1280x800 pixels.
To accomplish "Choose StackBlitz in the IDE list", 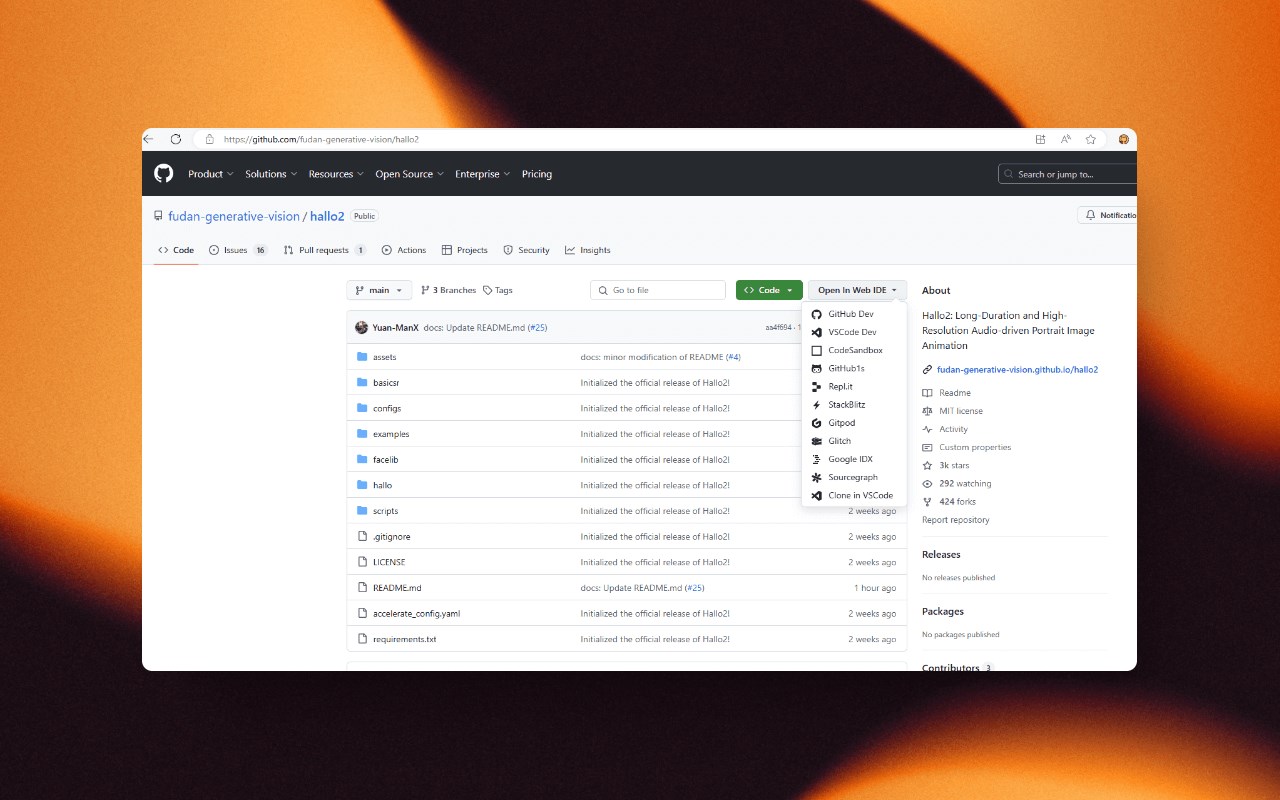I will coord(854,405).
